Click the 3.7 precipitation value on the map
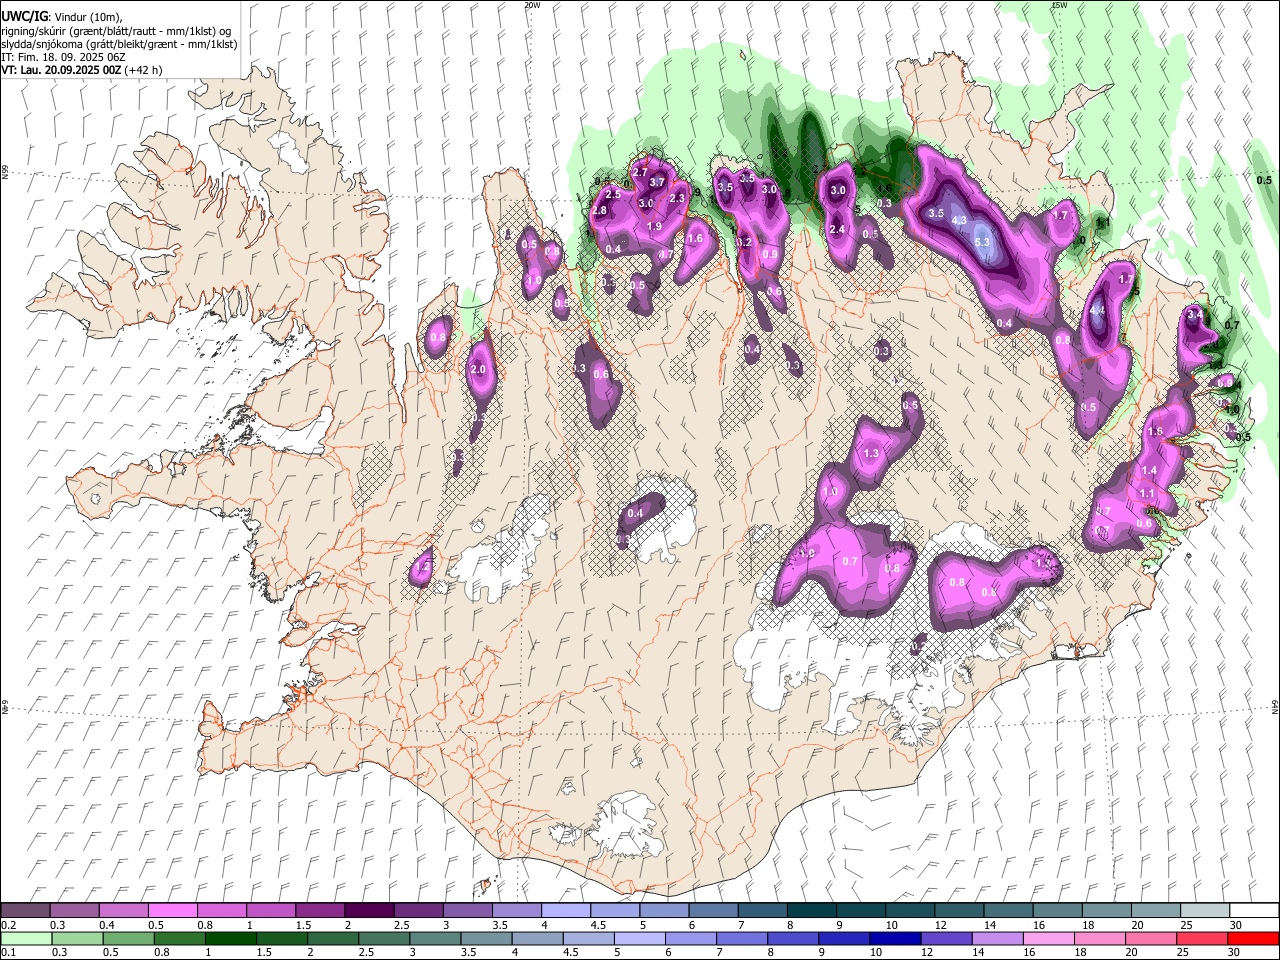 tap(657, 182)
